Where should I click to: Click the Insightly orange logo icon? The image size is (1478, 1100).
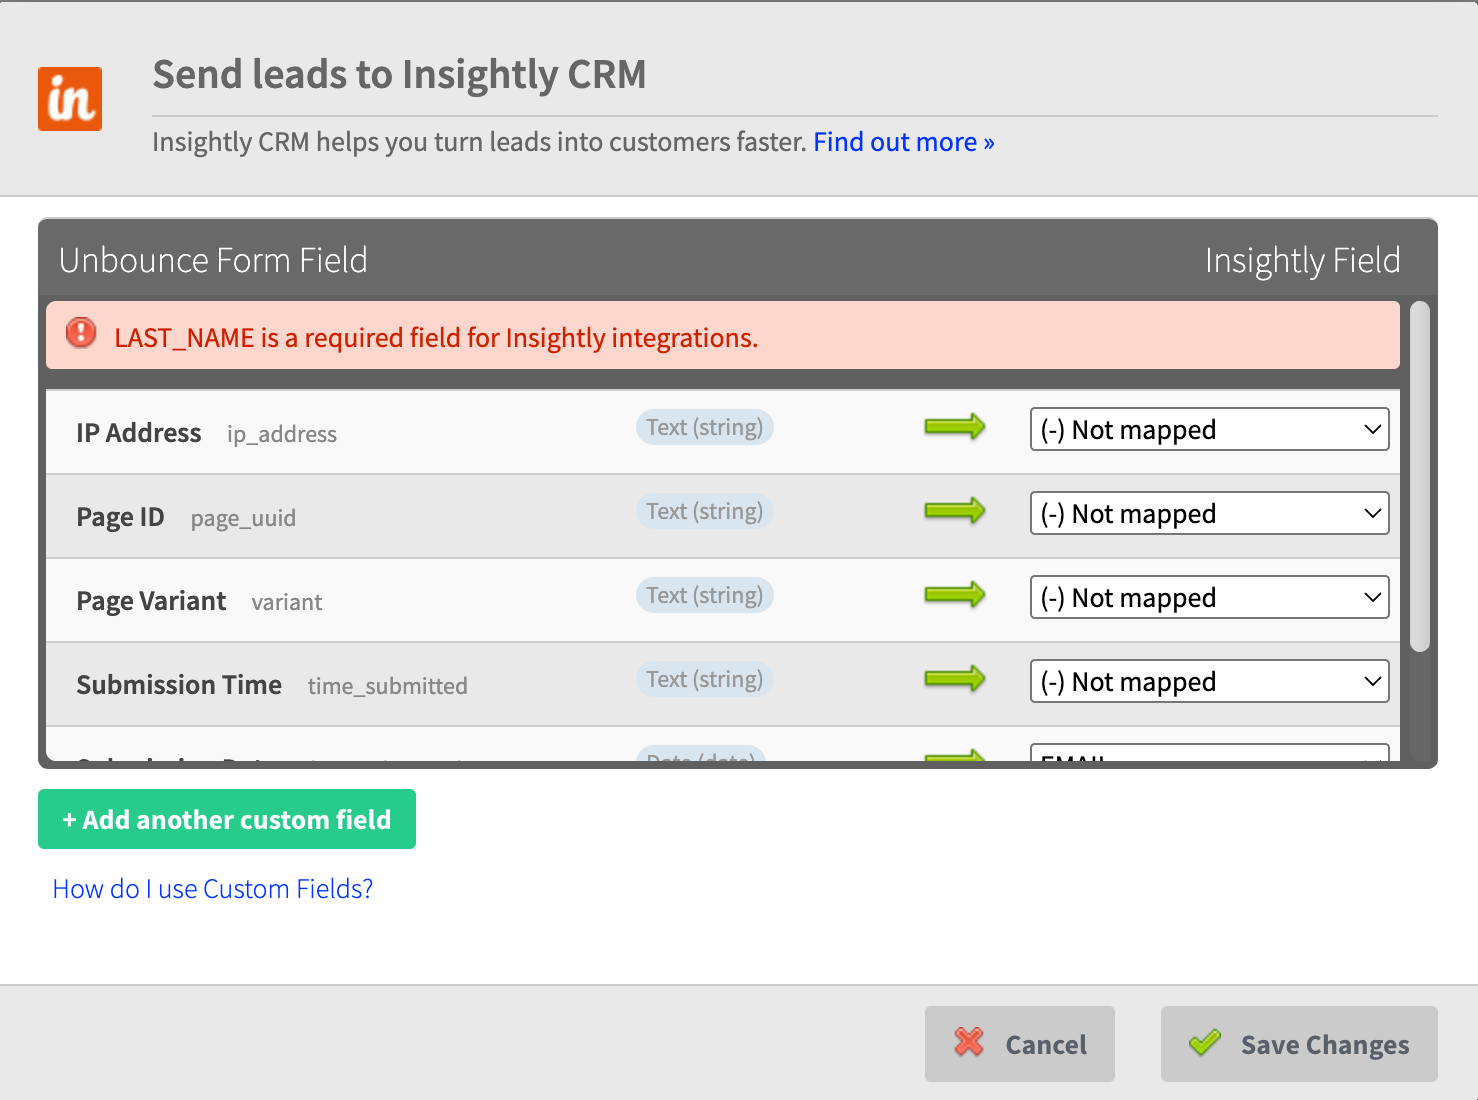[x=70, y=99]
